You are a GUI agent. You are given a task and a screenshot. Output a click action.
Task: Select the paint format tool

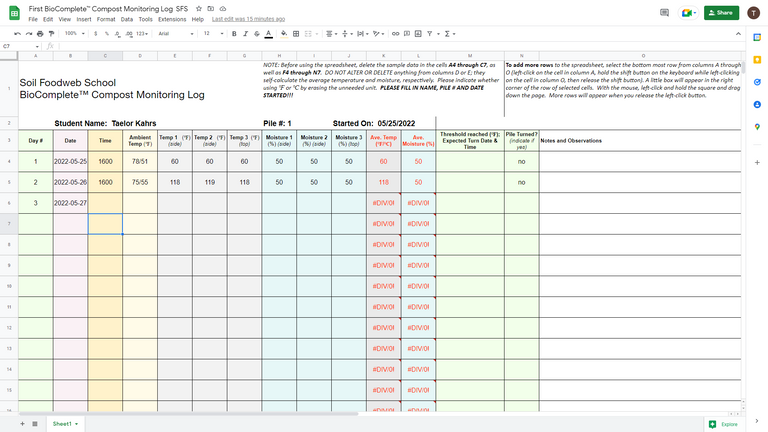pos(51,34)
